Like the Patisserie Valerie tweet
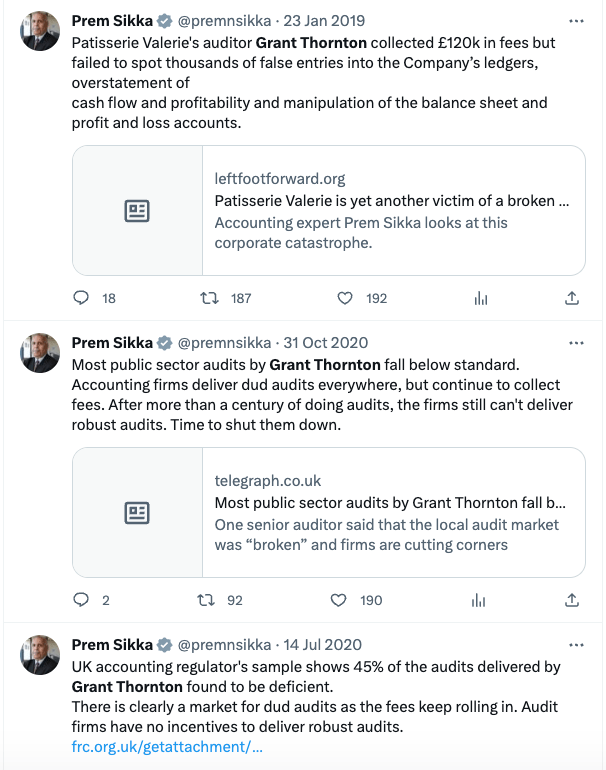 pos(345,298)
